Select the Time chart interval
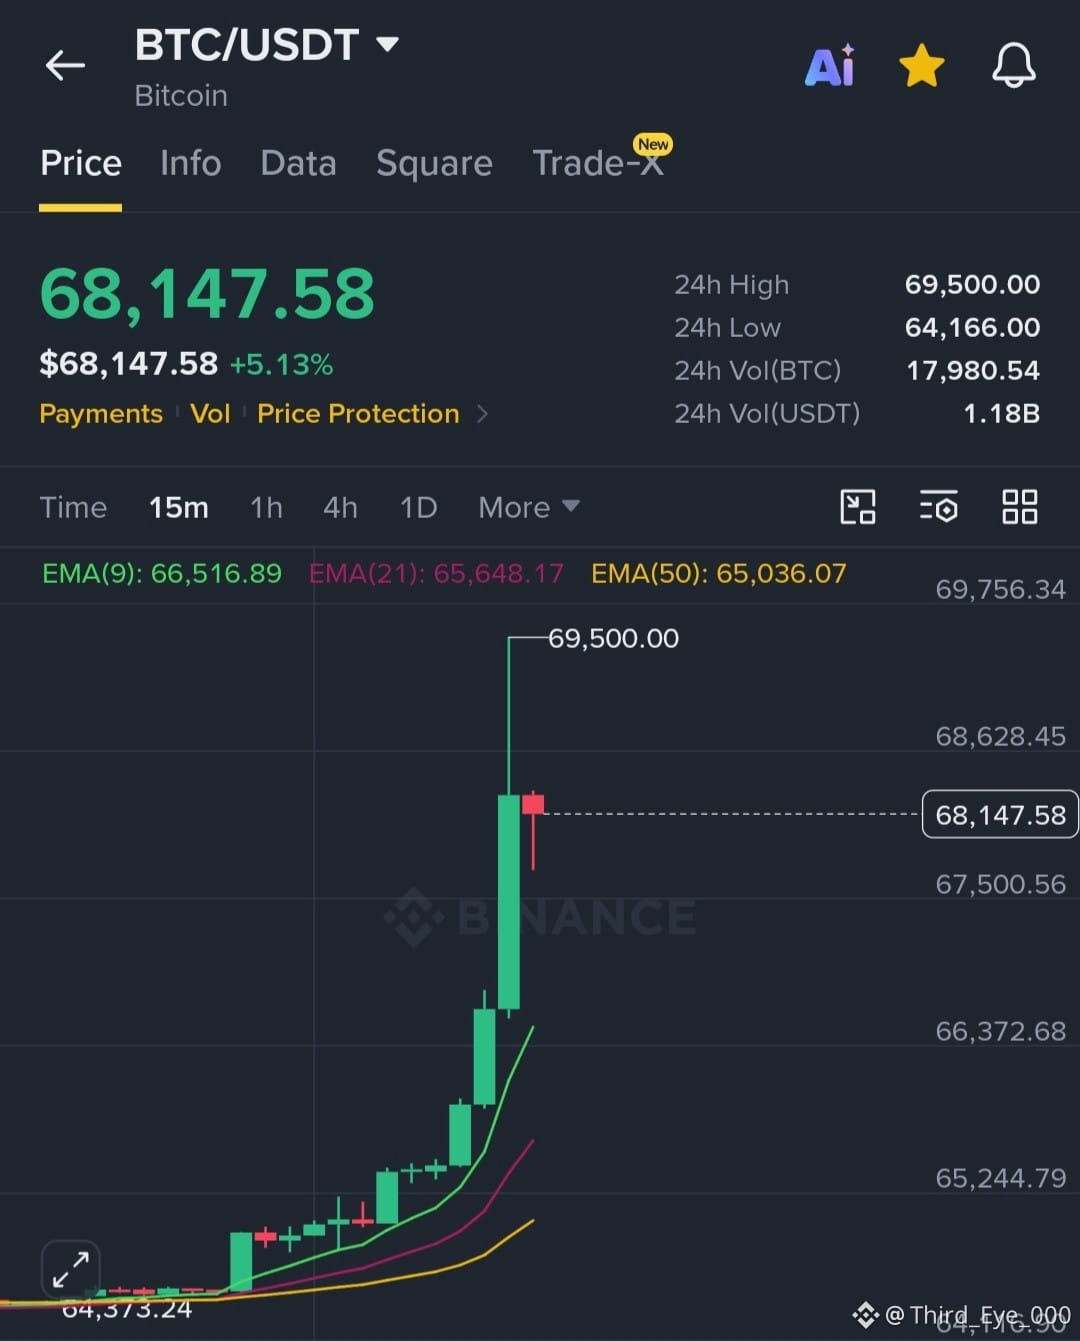This screenshot has width=1080, height=1341. click(73, 507)
